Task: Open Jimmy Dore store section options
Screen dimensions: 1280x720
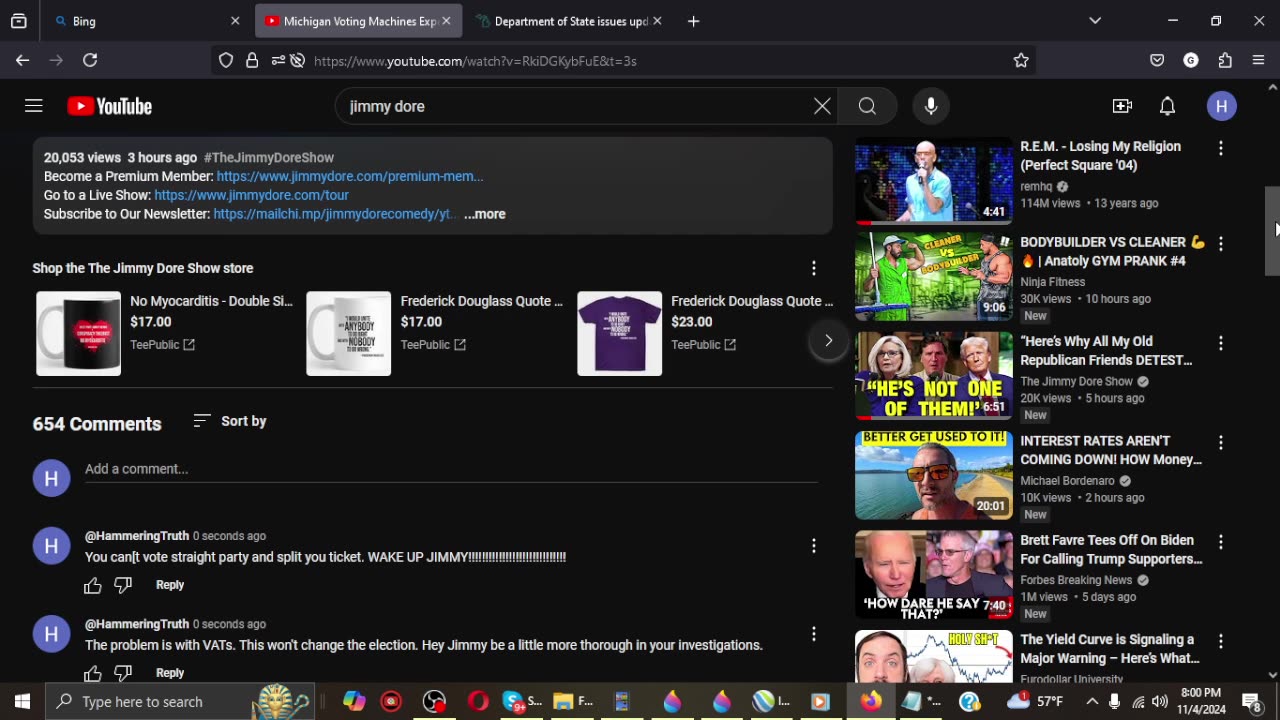Action: point(814,268)
